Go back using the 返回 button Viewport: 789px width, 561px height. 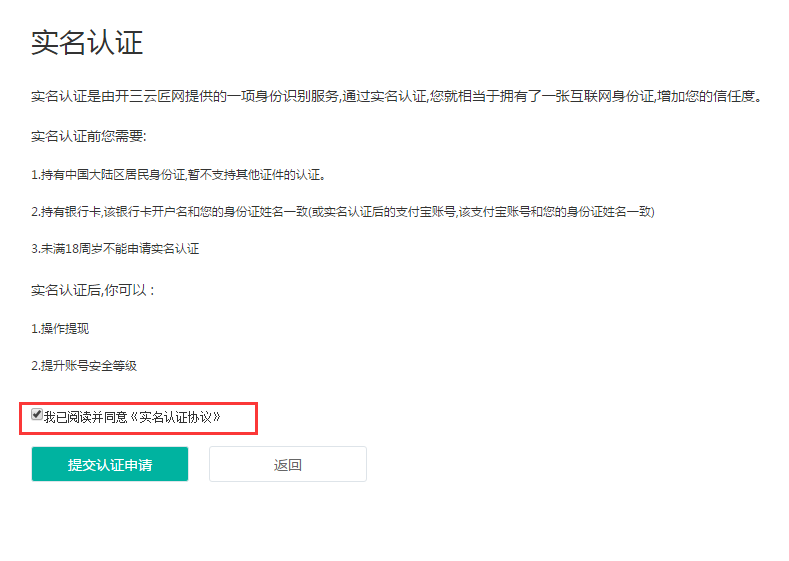coord(288,464)
